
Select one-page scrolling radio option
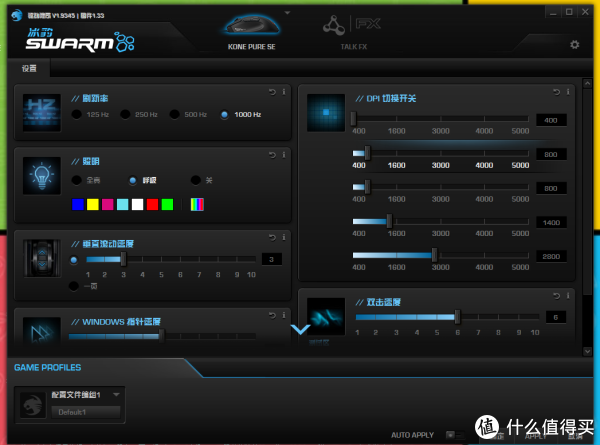click(x=74, y=286)
